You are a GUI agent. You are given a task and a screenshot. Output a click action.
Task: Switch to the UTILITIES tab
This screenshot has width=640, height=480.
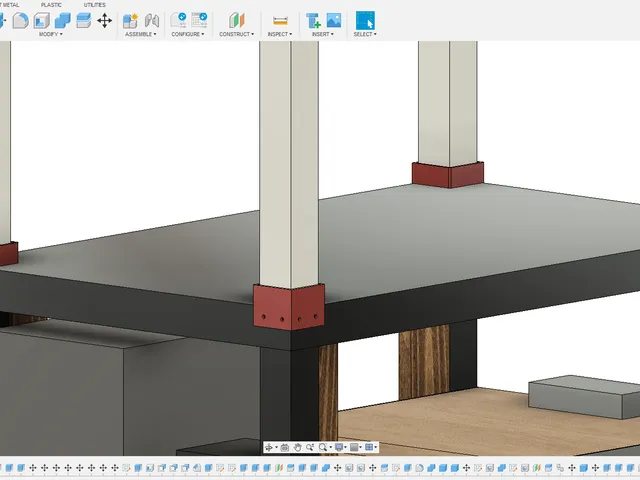(x=95, y=5)
